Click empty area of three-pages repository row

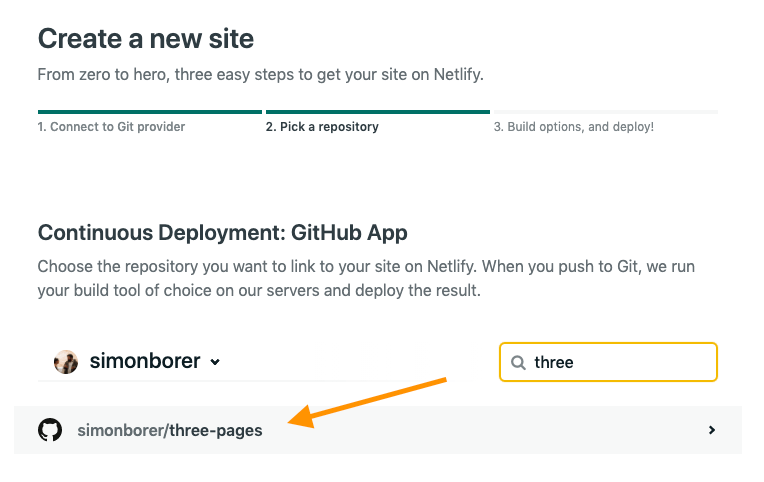coord(500,431)
